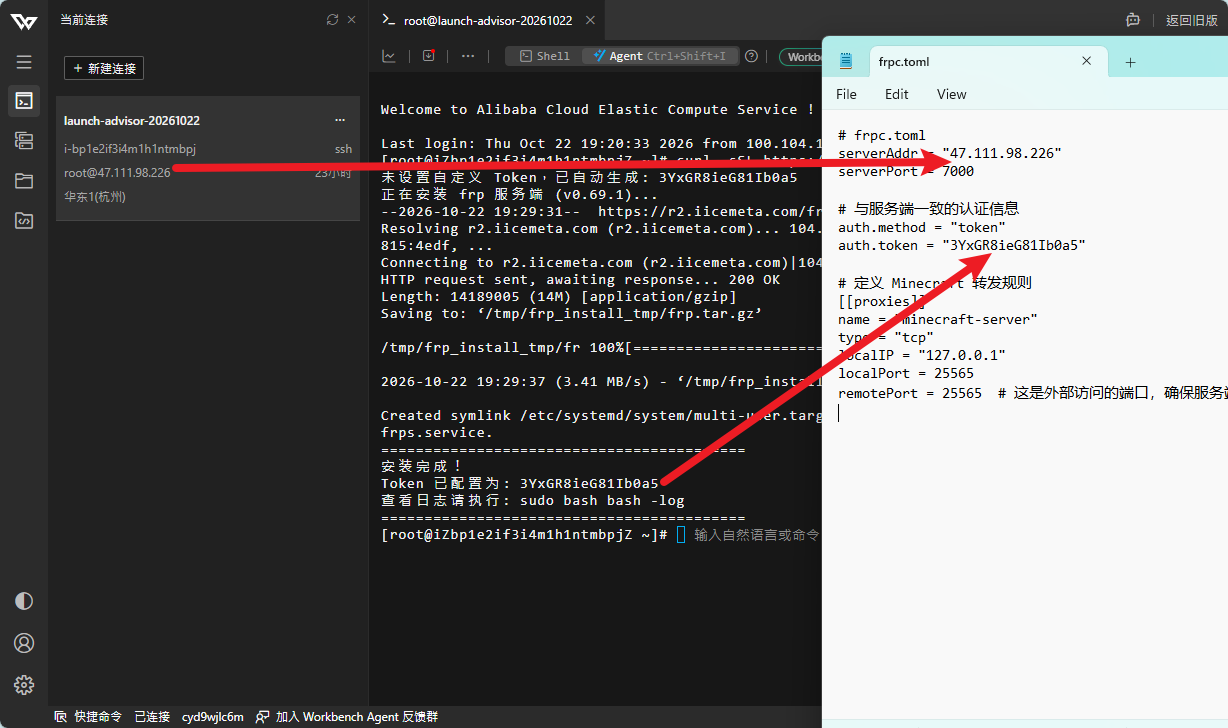Screen dimensions: 1228x728
Task: Open the hamburger menu in sidebar
Action: pos(24,62)
